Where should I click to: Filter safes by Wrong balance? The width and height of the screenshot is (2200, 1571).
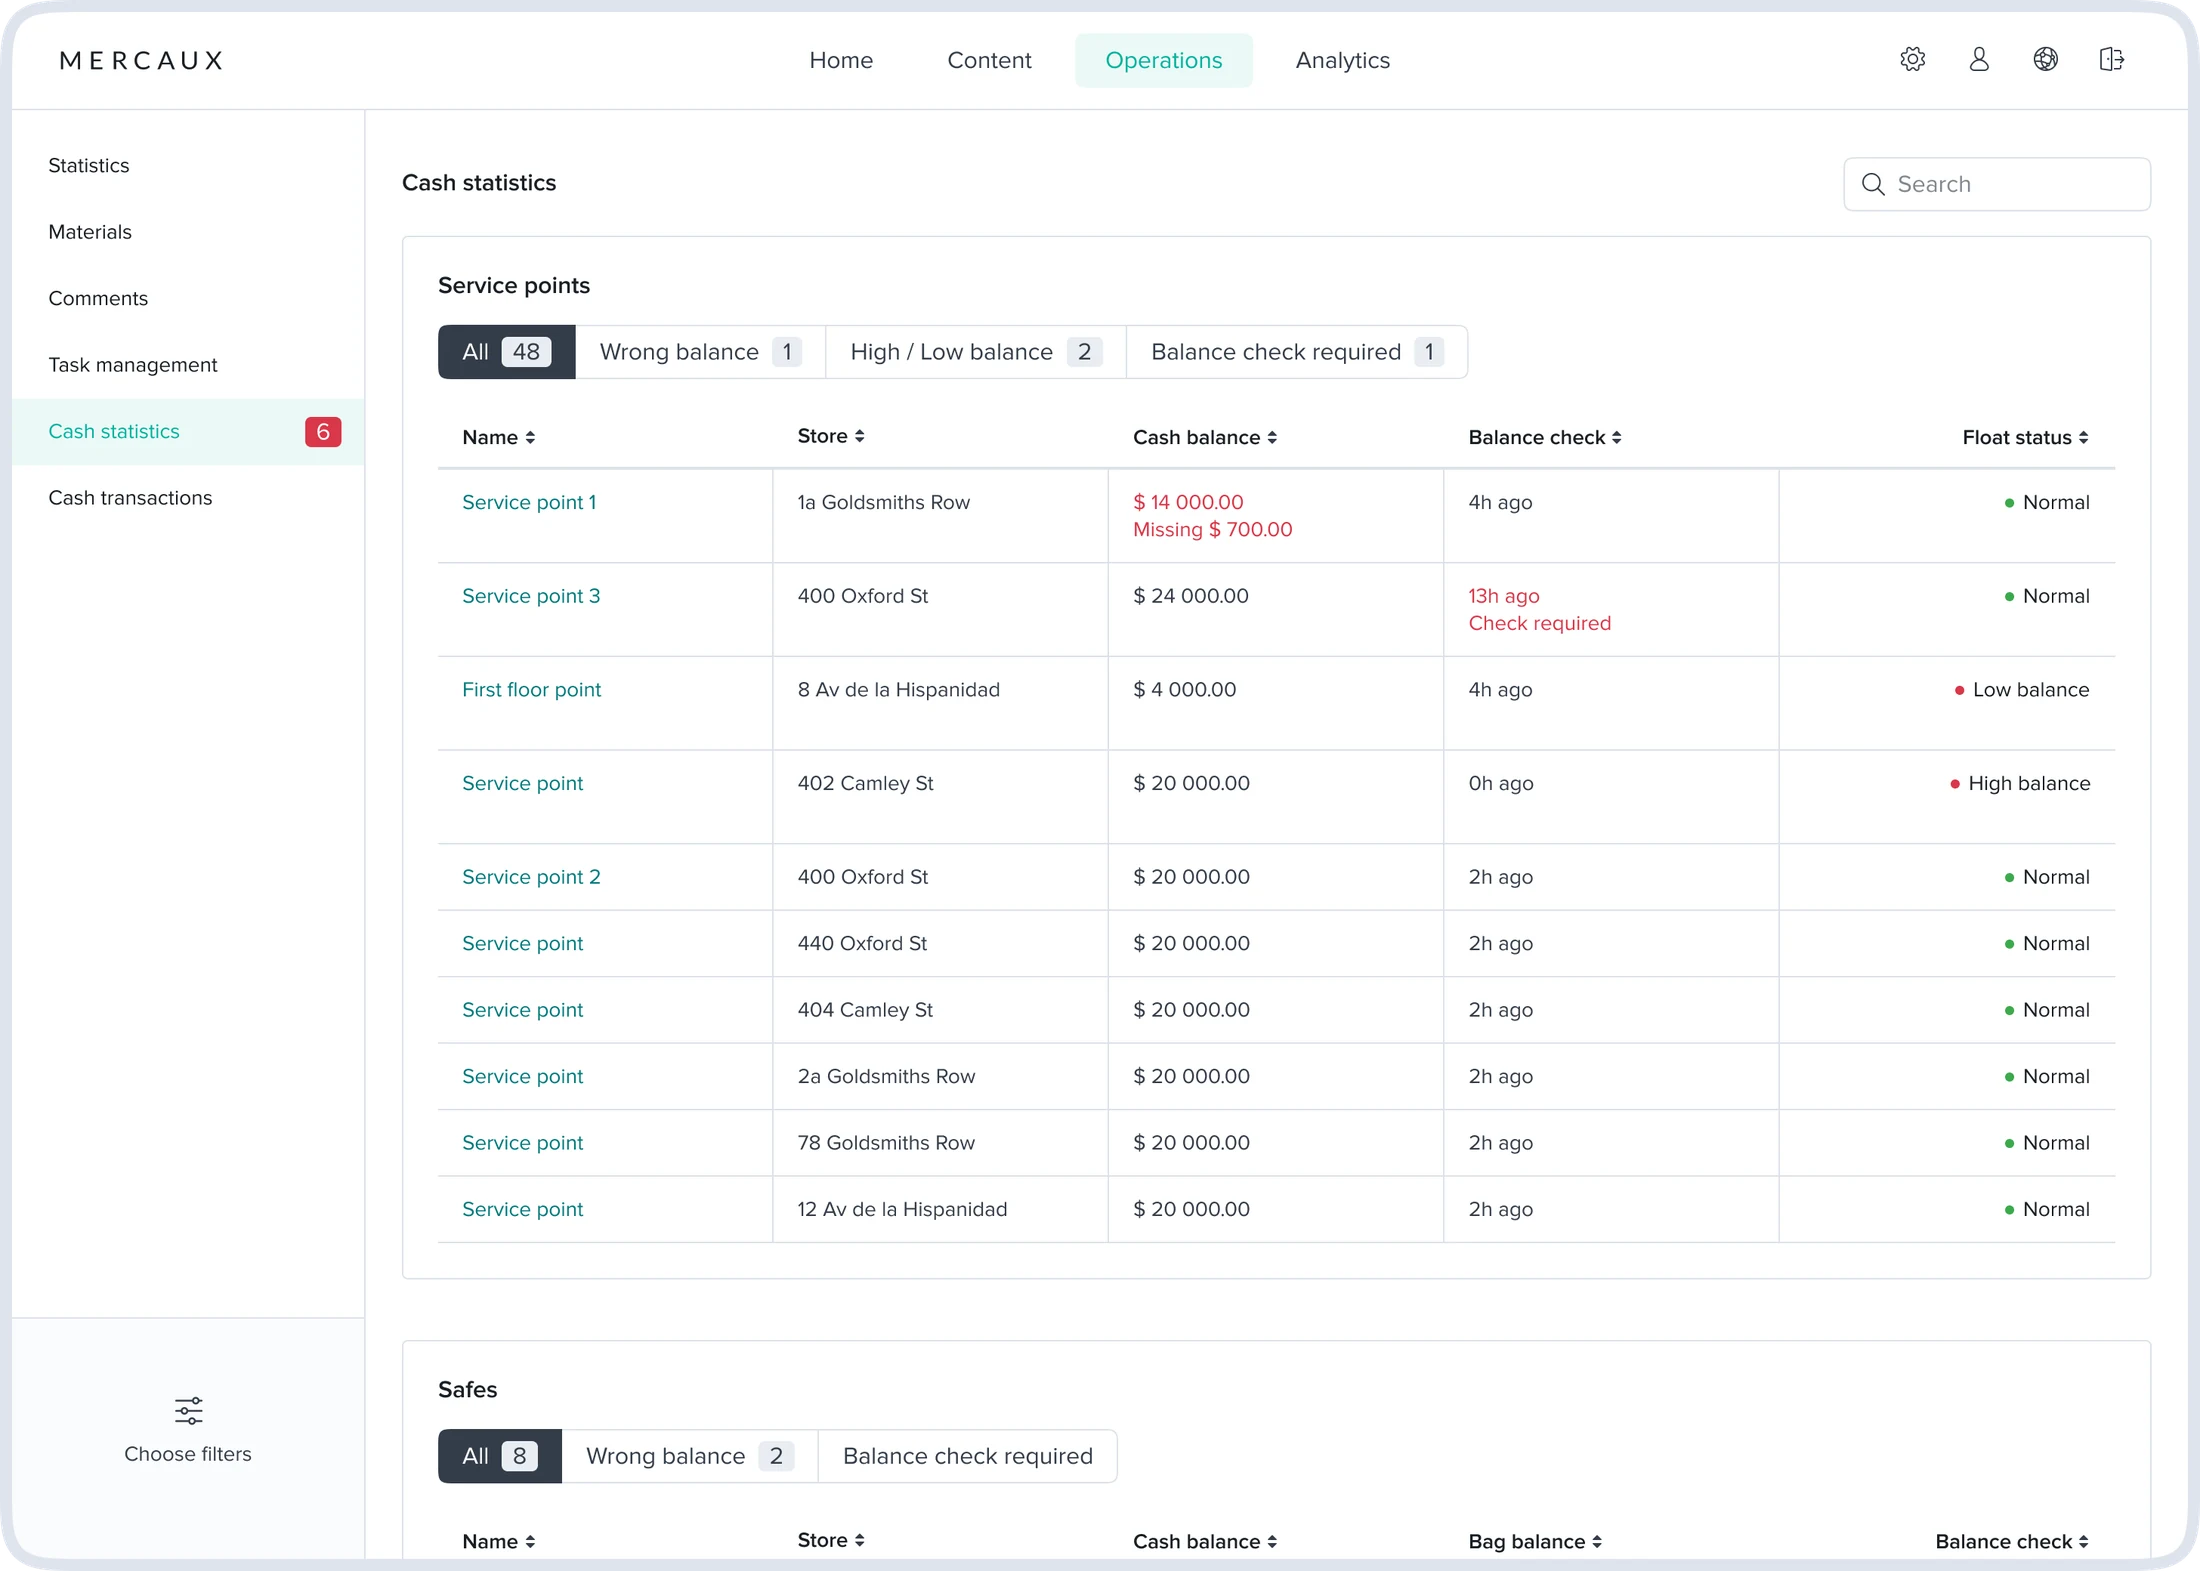pos(689,1456)
